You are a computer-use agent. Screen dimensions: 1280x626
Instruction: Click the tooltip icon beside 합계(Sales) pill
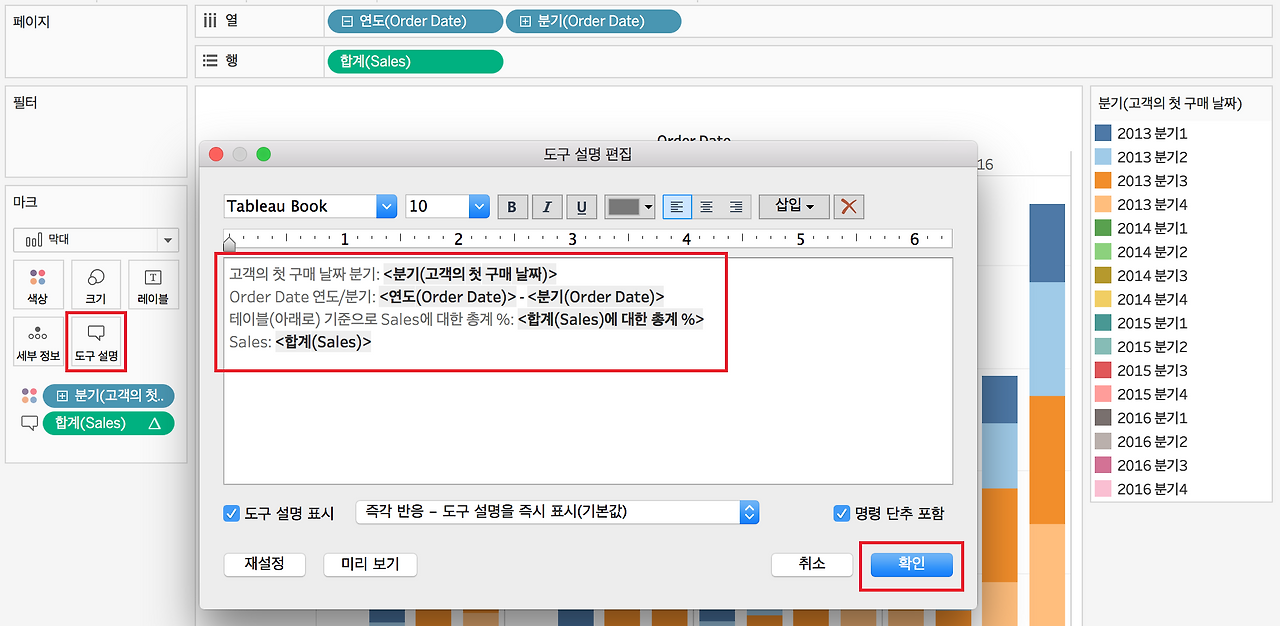click(x=29, y=423)
